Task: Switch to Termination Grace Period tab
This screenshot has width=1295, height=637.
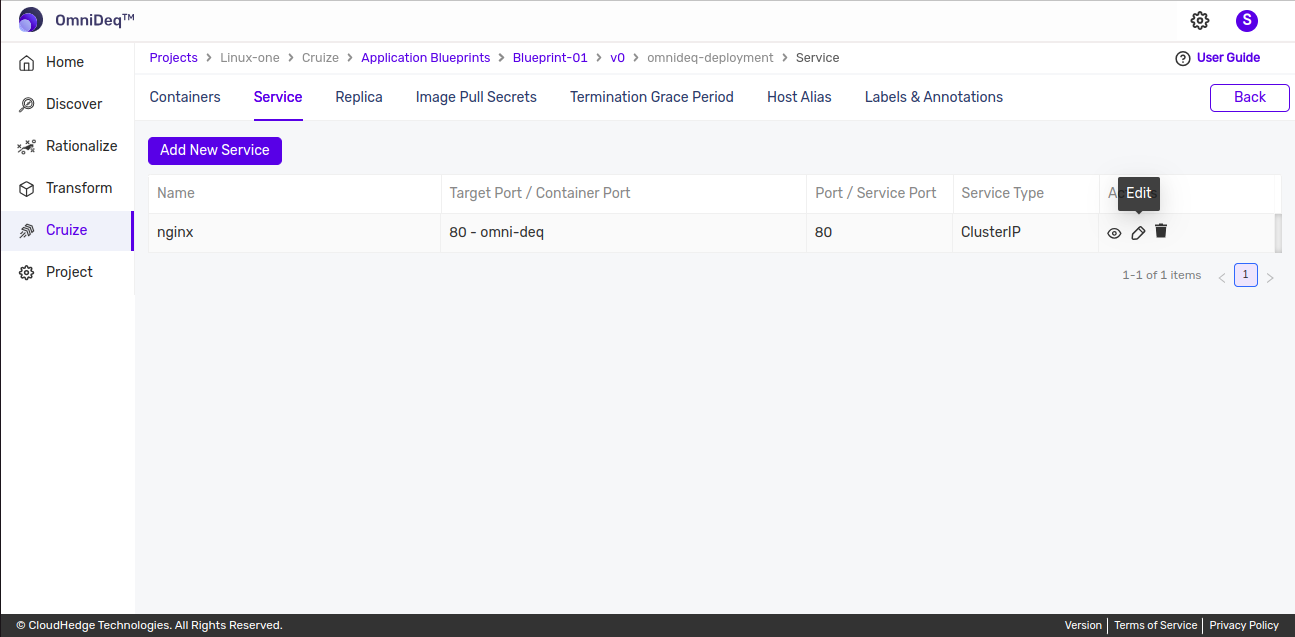Action: 652,97
